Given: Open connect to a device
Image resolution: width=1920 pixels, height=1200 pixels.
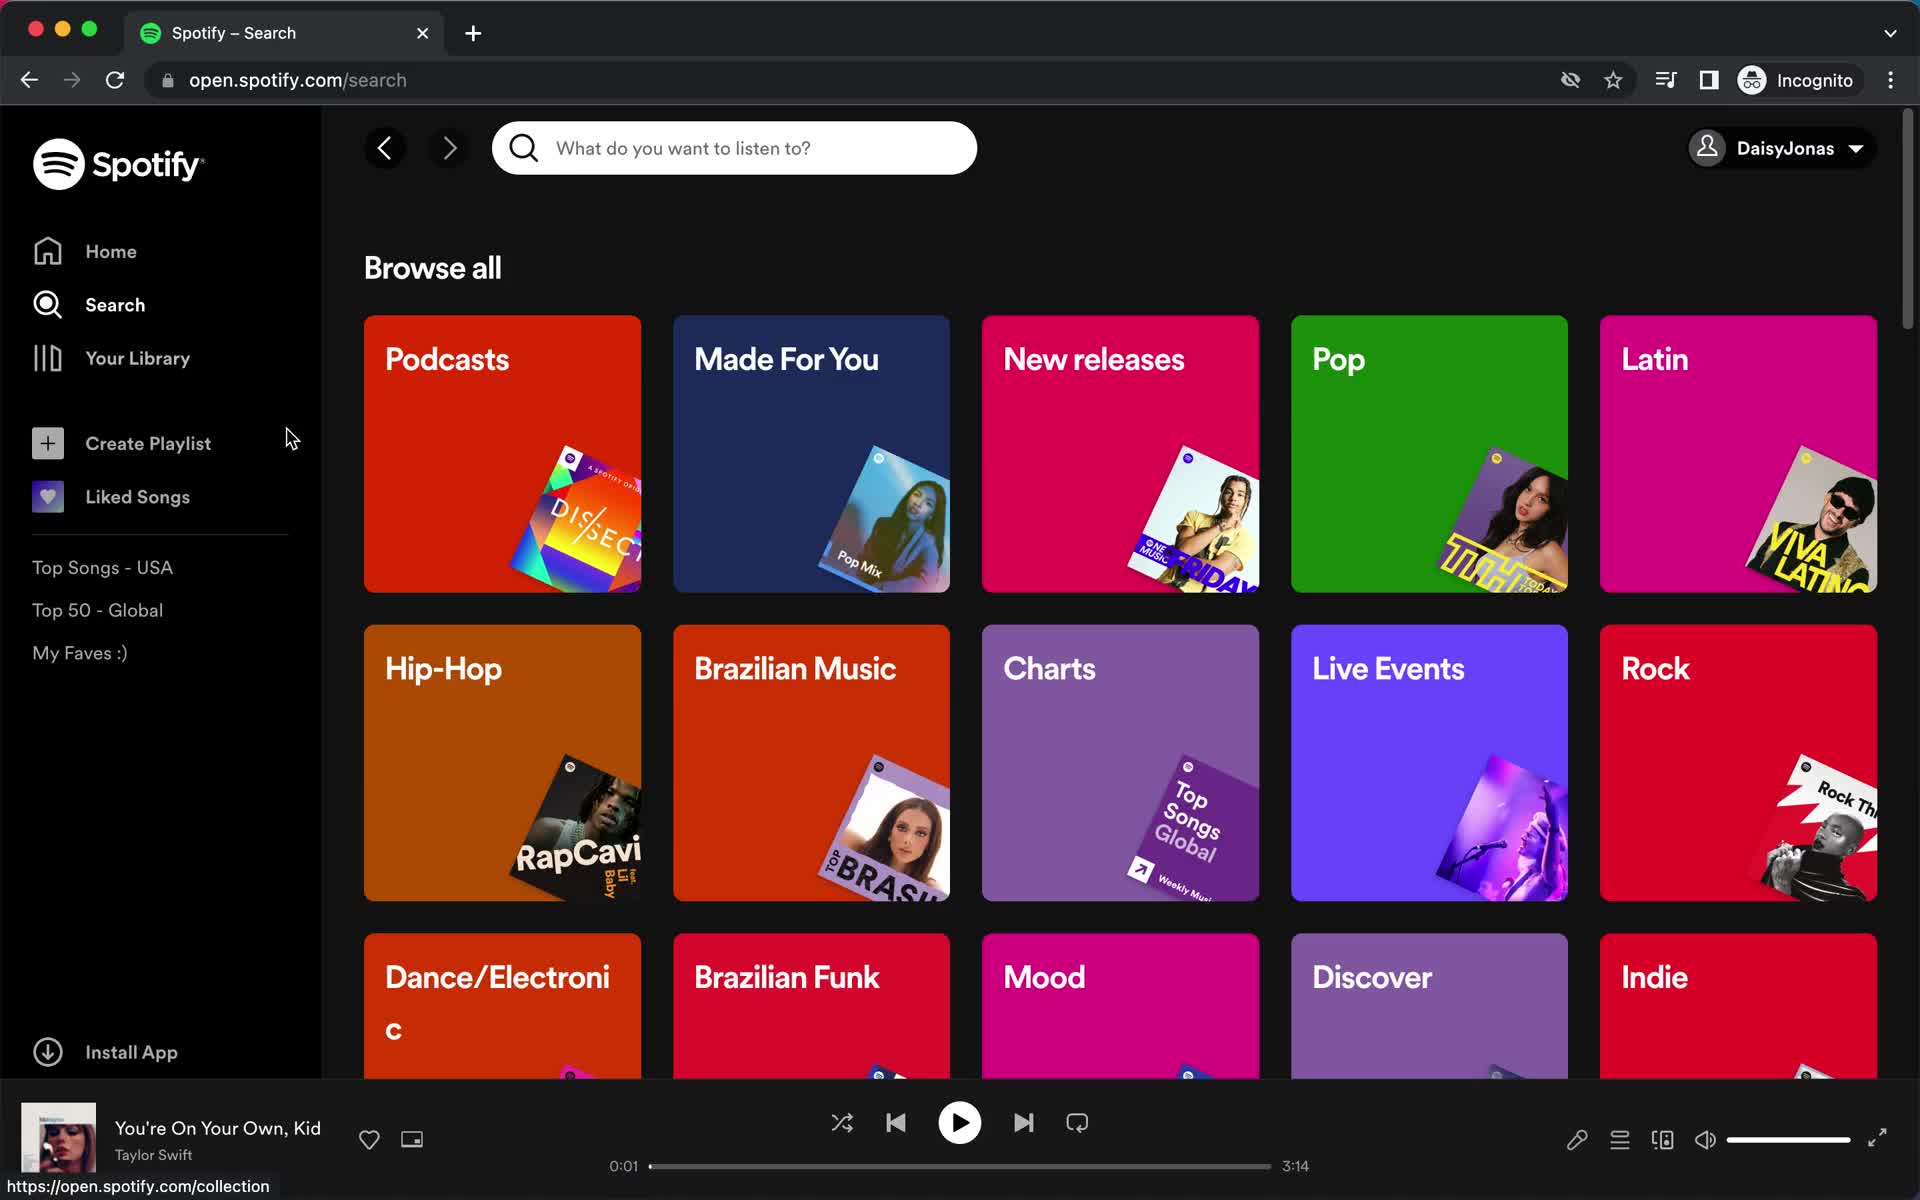Looking at the screenshot, I should [1663, 1139].
